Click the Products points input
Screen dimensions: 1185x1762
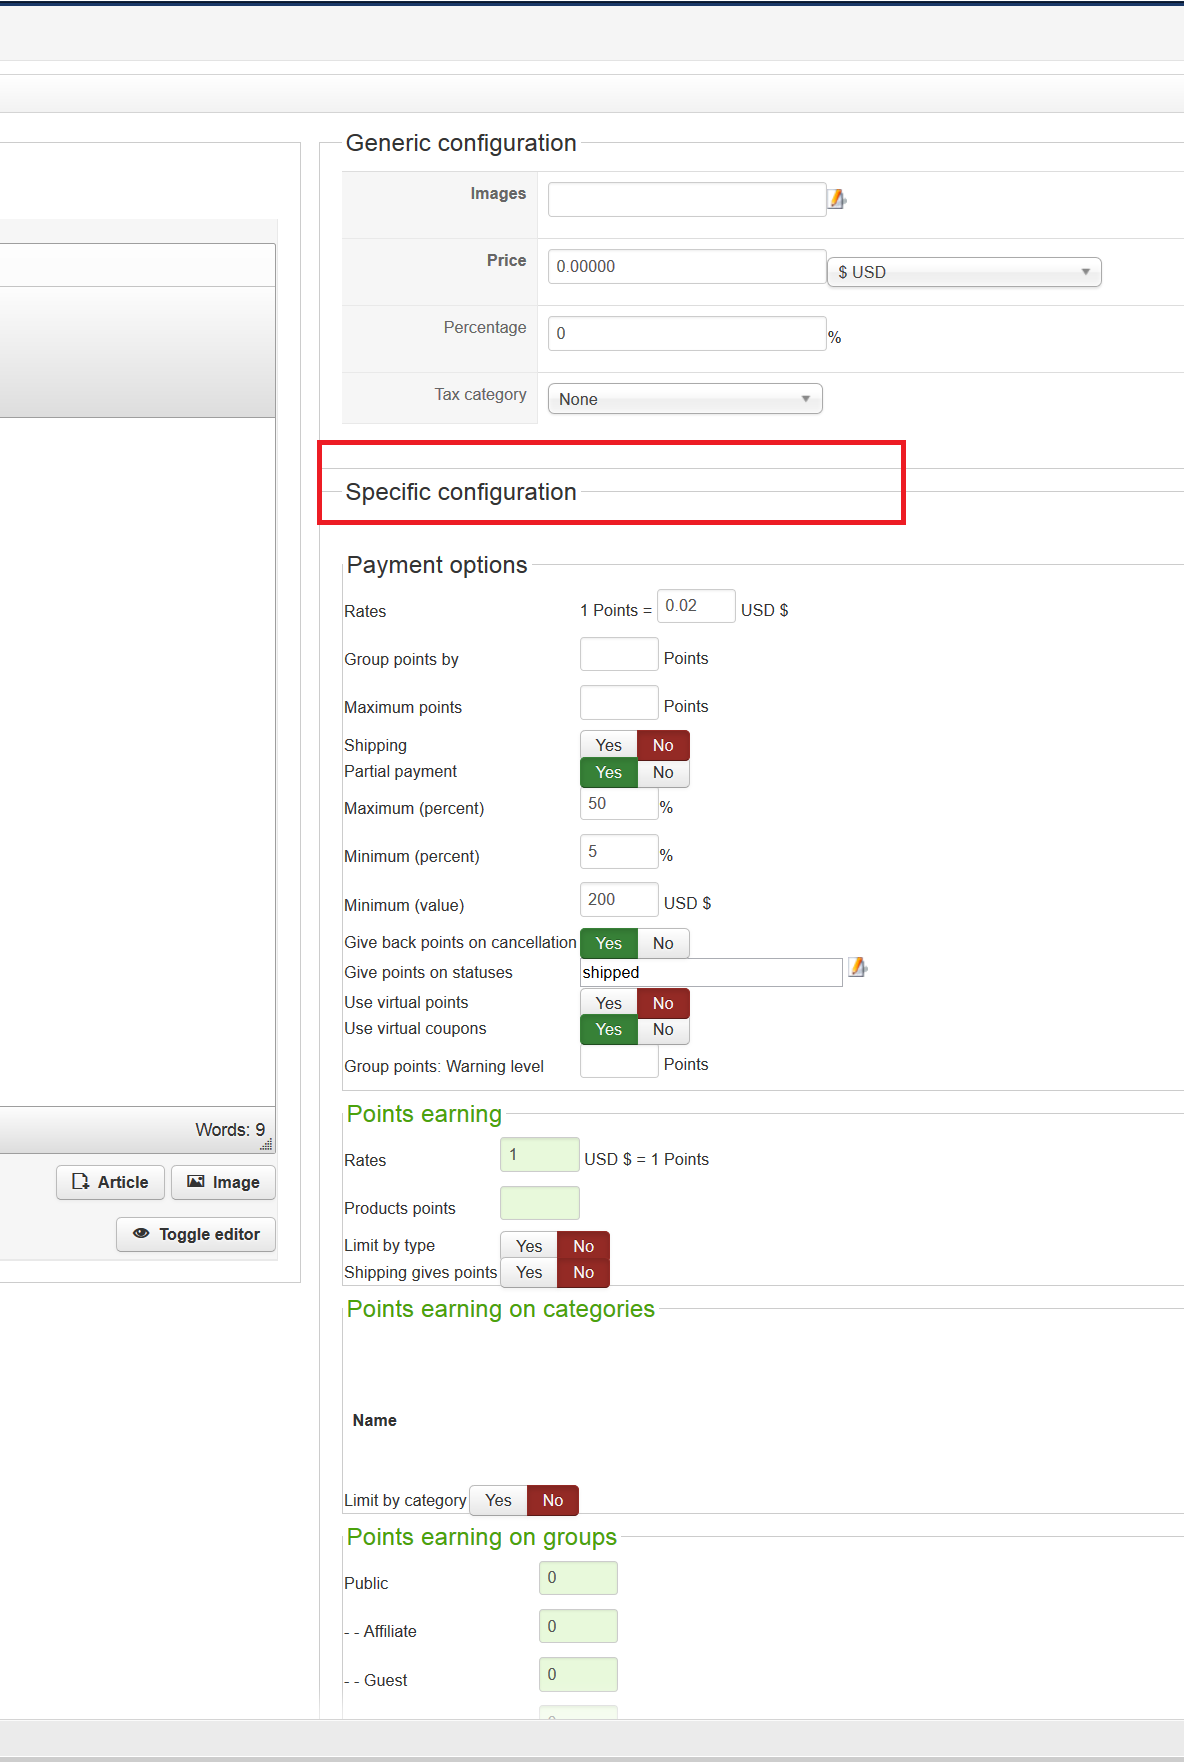coord(540,1203)
